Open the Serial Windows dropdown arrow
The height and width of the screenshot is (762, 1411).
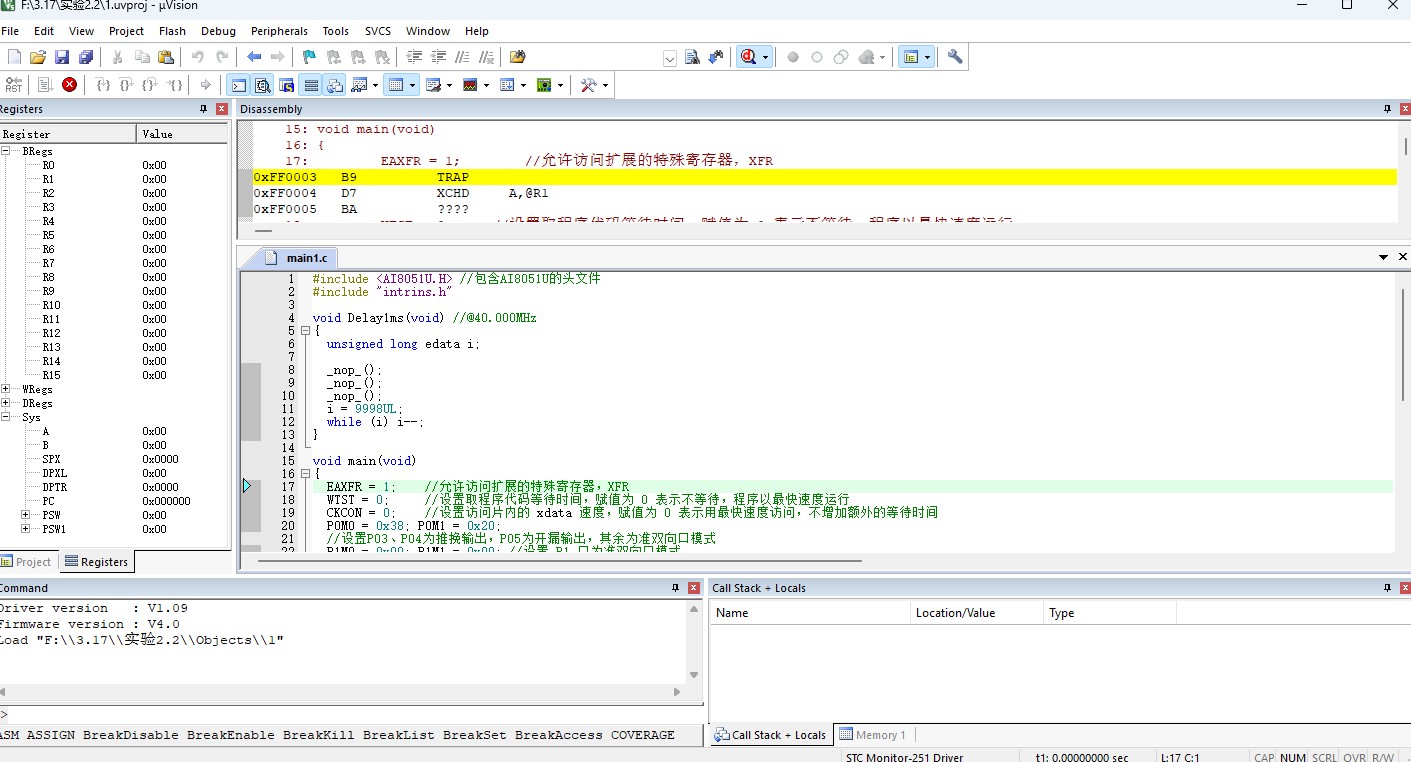coord(450,85)
